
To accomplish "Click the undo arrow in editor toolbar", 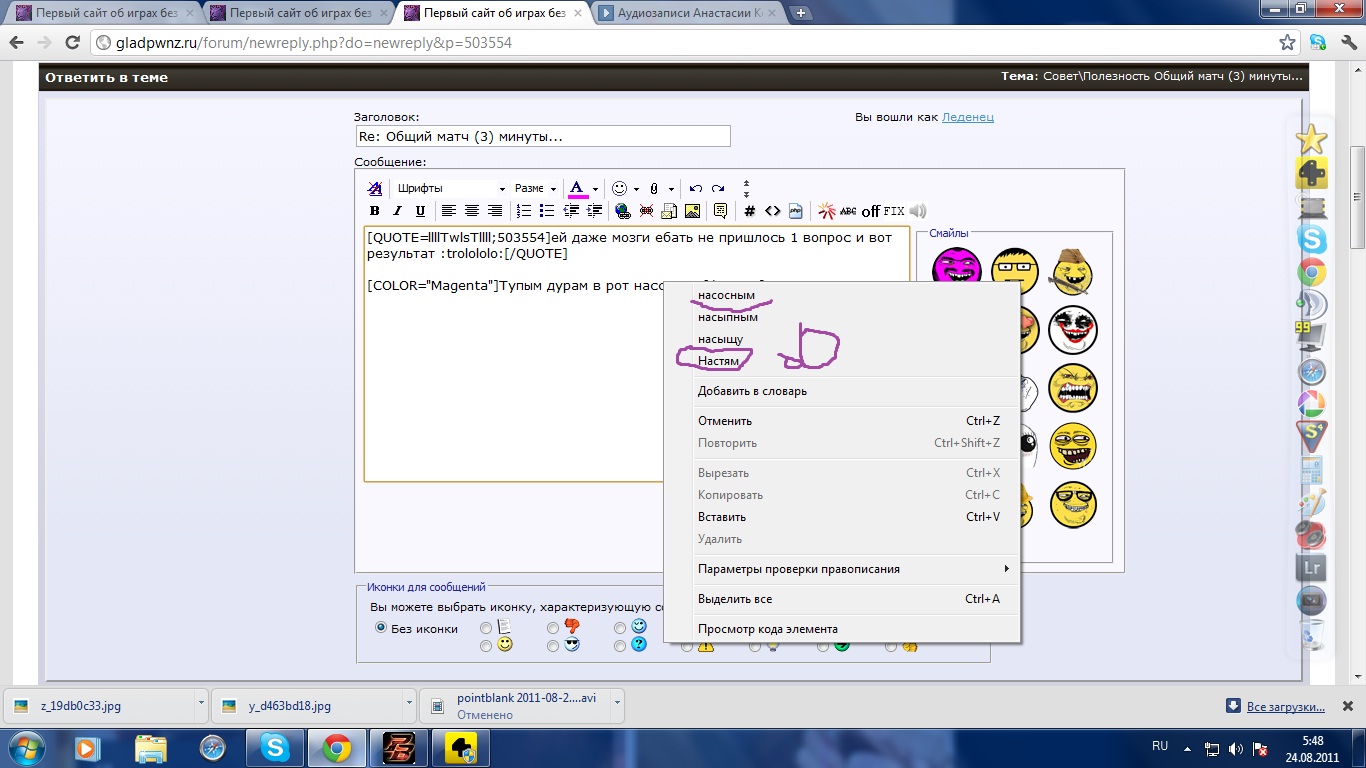I will coord(696,188).
